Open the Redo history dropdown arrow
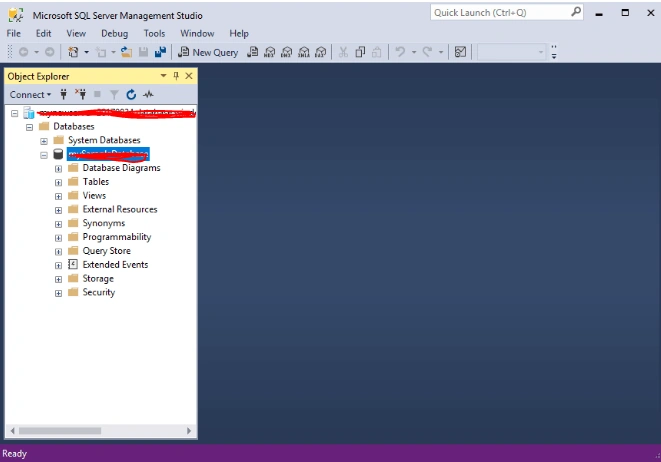This screenshot has height=462, width=661. click(441, 52)
